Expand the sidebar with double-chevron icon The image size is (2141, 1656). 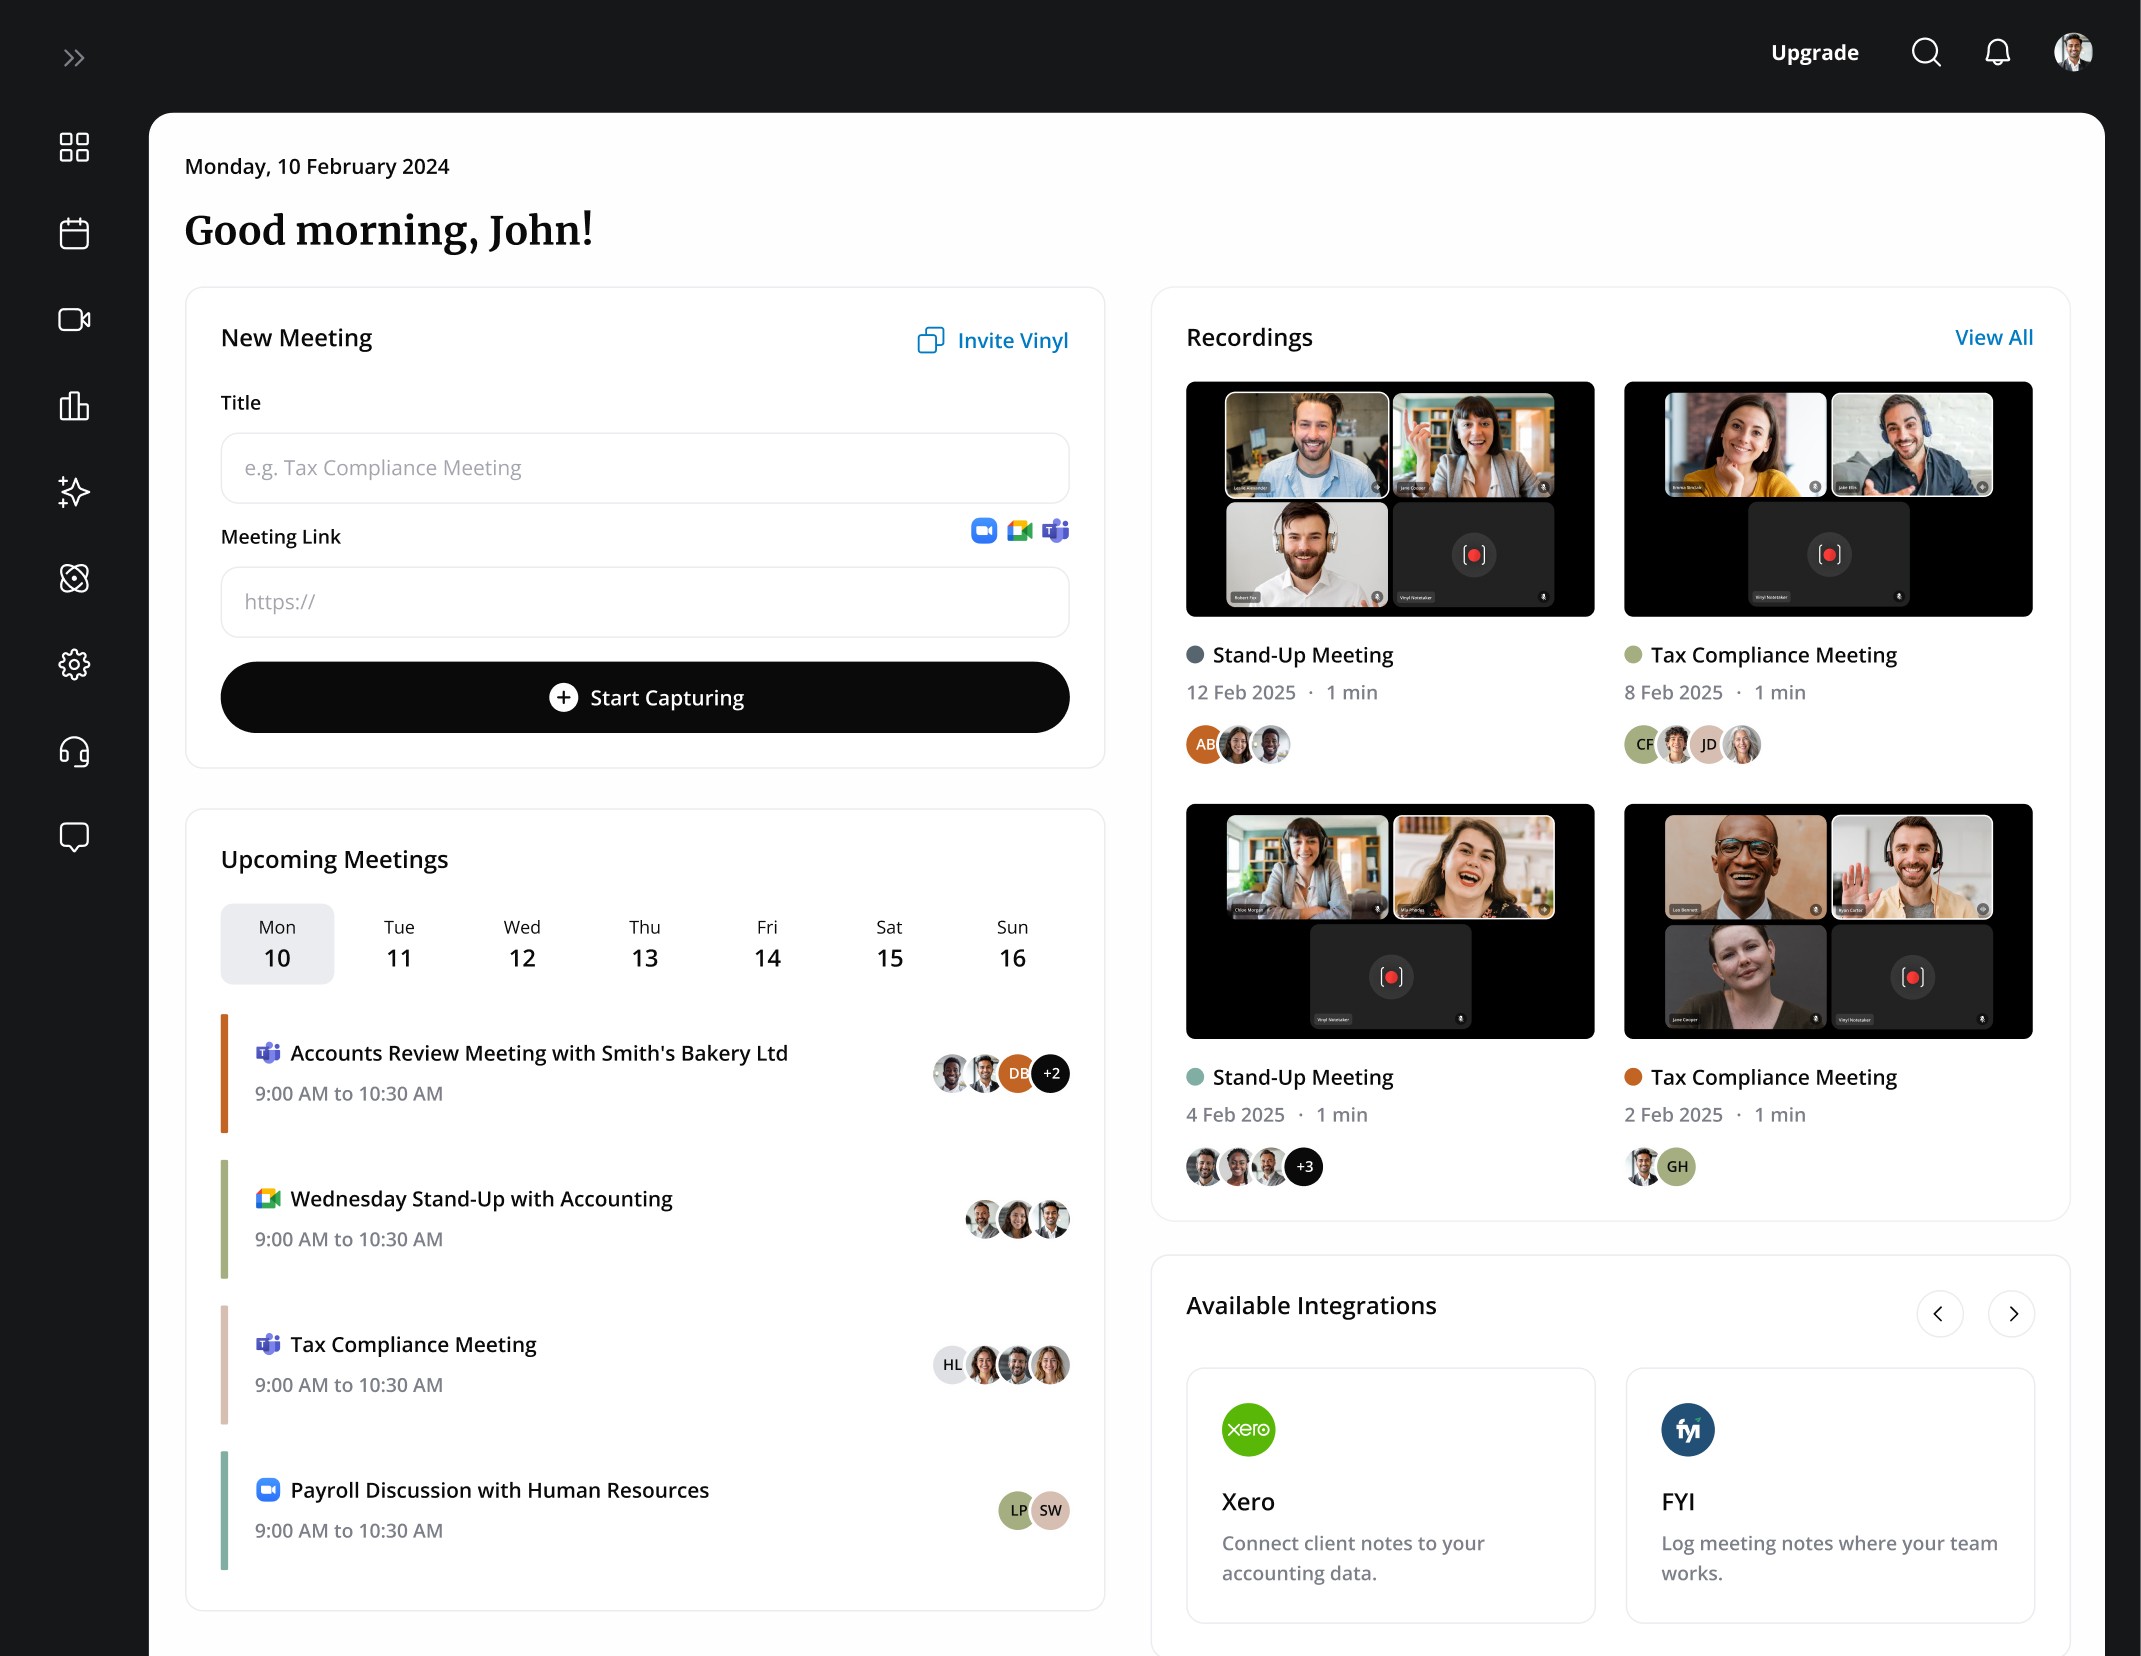point(74,58)
